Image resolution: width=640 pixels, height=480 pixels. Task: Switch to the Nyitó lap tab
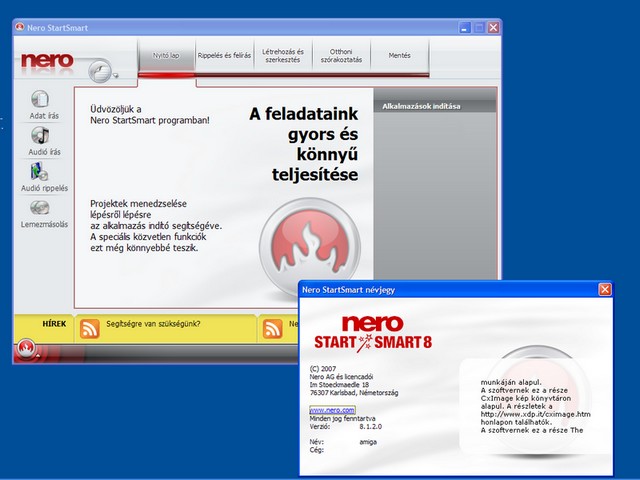pos(166,56)
